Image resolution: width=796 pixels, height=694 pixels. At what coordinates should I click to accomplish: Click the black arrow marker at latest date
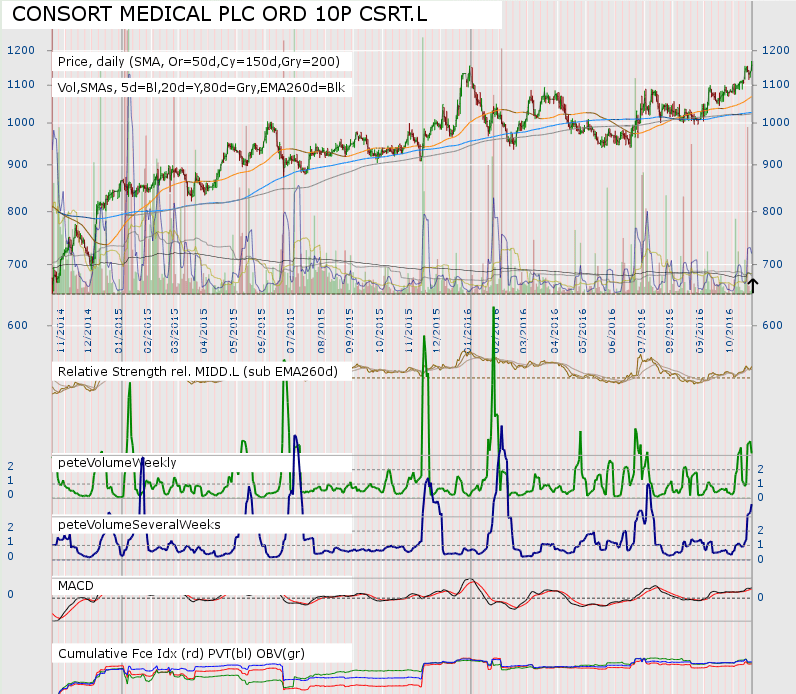752,285
